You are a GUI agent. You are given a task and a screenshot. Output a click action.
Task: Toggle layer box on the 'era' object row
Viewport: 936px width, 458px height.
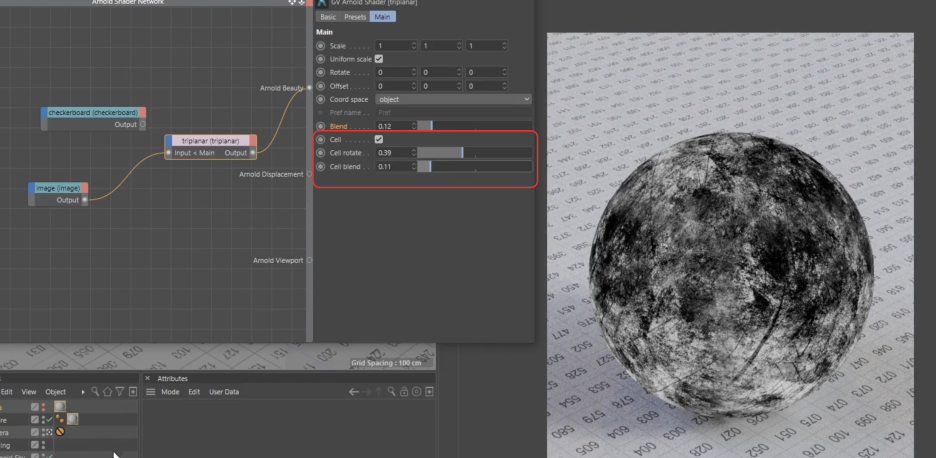point(35,432)
